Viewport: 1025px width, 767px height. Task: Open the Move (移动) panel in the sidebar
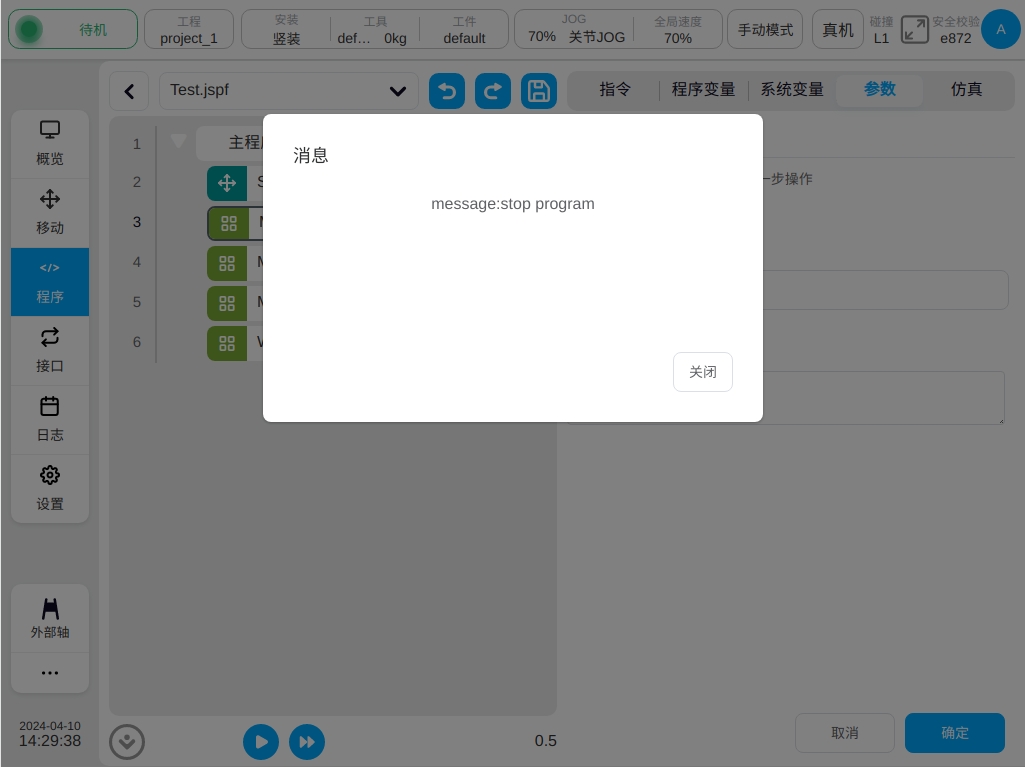[x=50, y=212]
